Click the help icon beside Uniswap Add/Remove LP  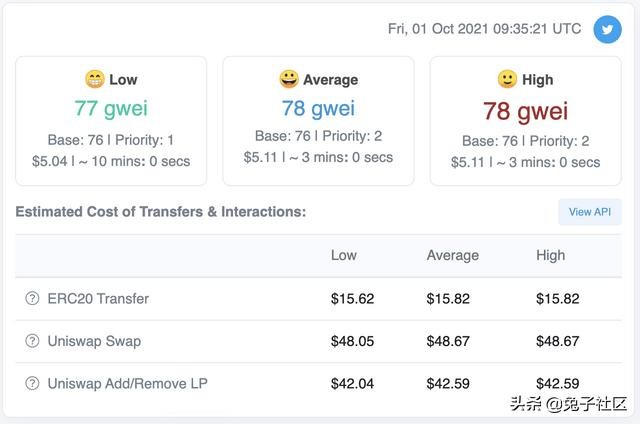tap(32, 383)
